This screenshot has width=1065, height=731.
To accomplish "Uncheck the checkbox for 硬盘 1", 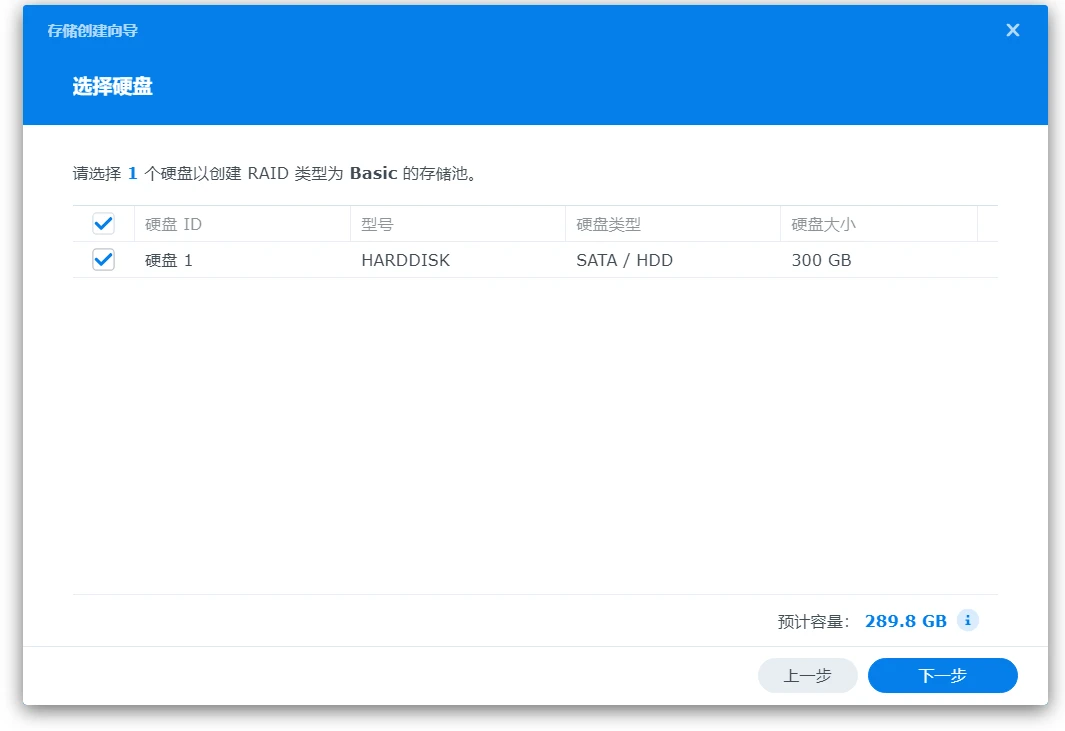I will pos(103,260).
